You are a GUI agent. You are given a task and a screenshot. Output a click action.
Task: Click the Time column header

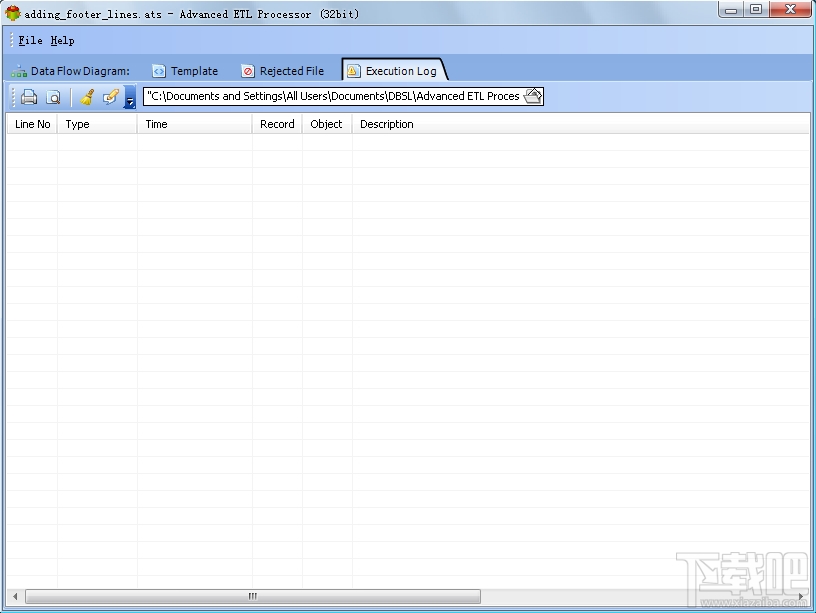[157, 123]
